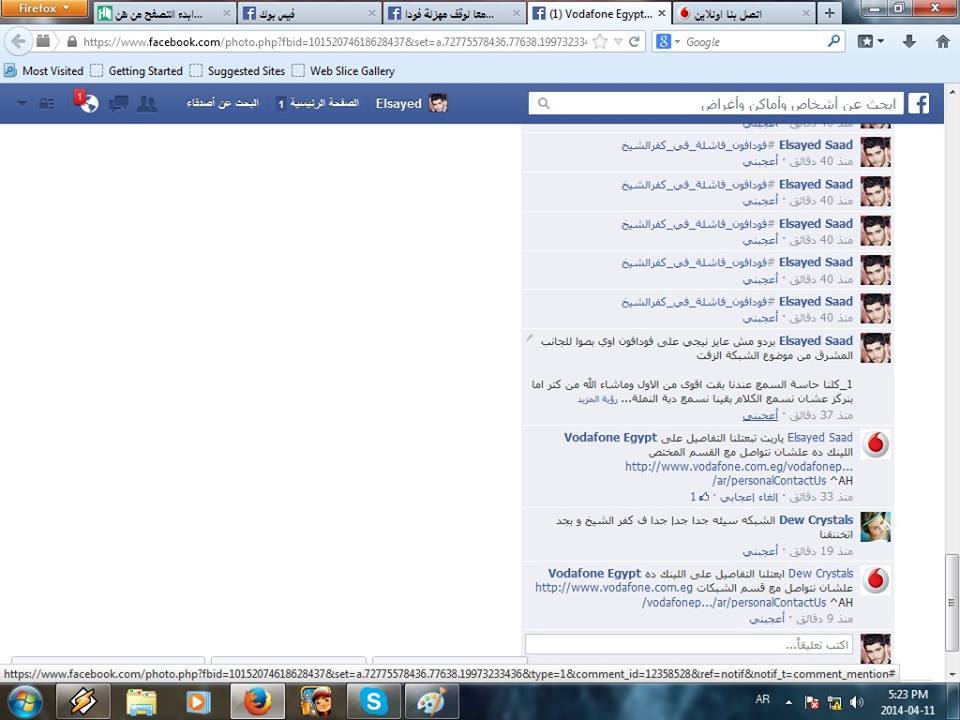Click the Facebook logo icon
Image resolution: width=960 pixels, height=720 pixels.
[x=919, y=103]
